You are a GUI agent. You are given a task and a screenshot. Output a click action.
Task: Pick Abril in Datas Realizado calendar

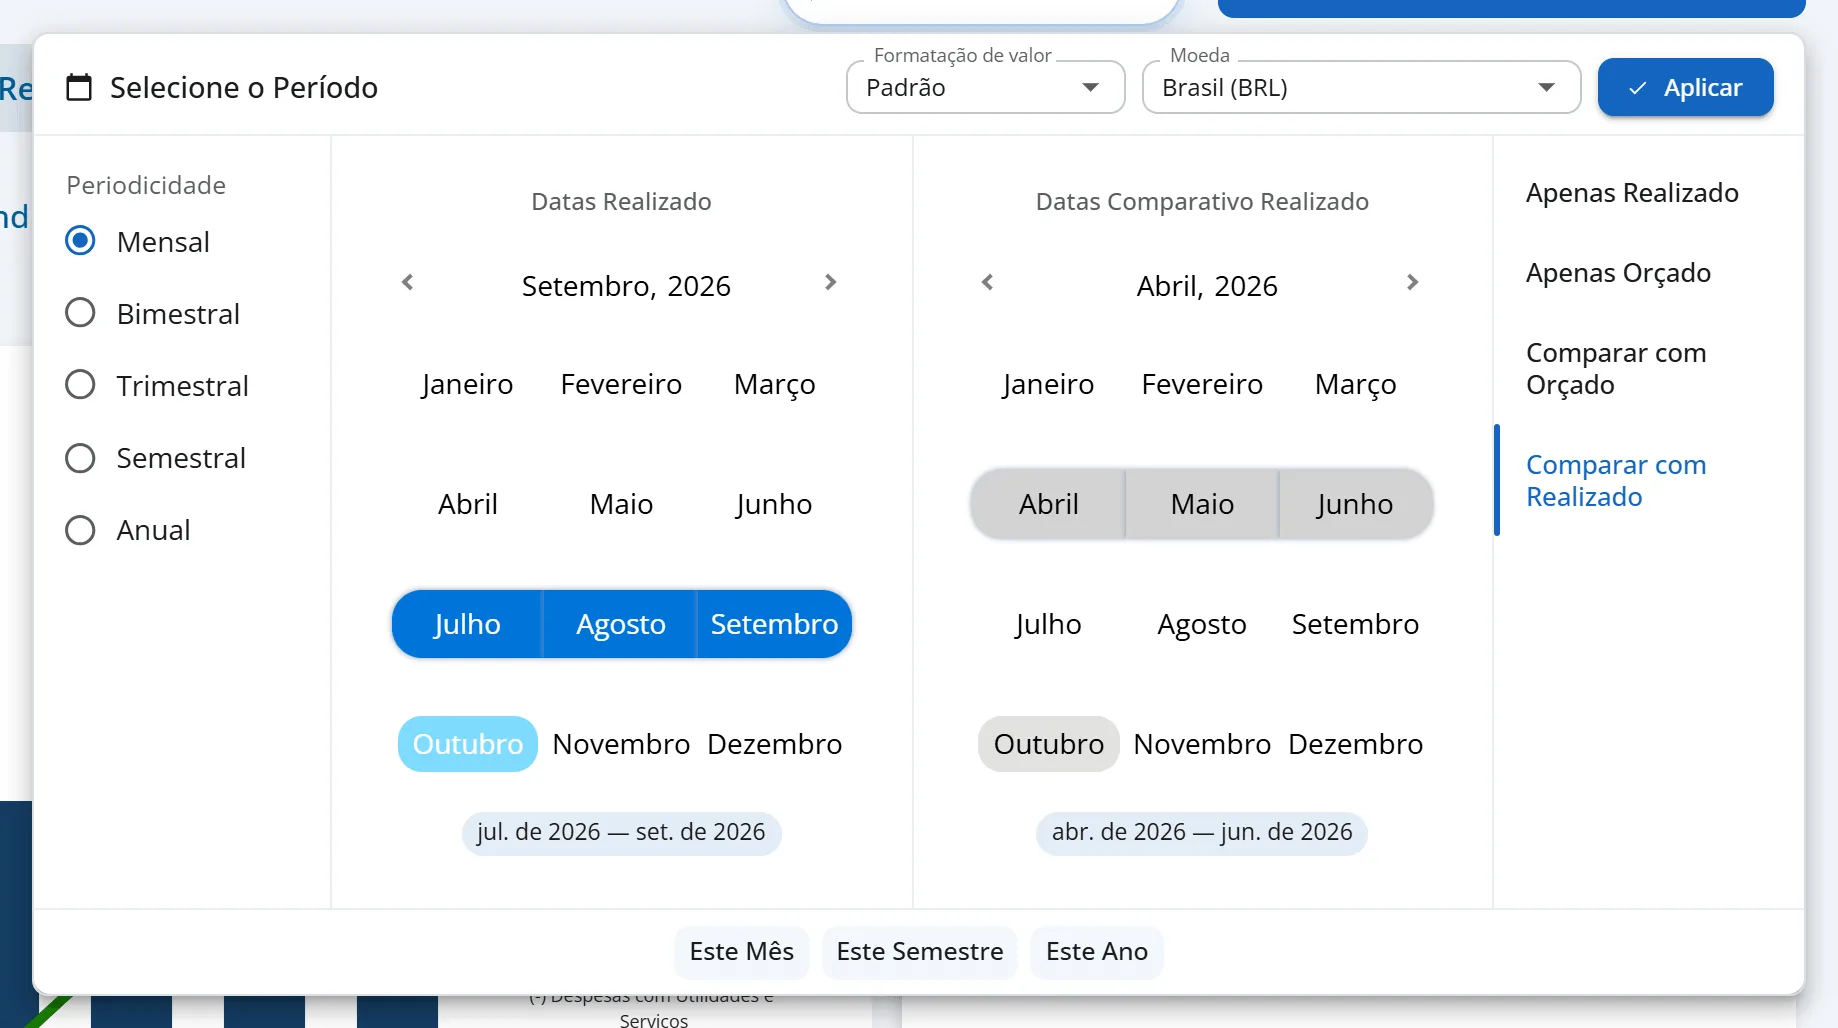(467, 504)
